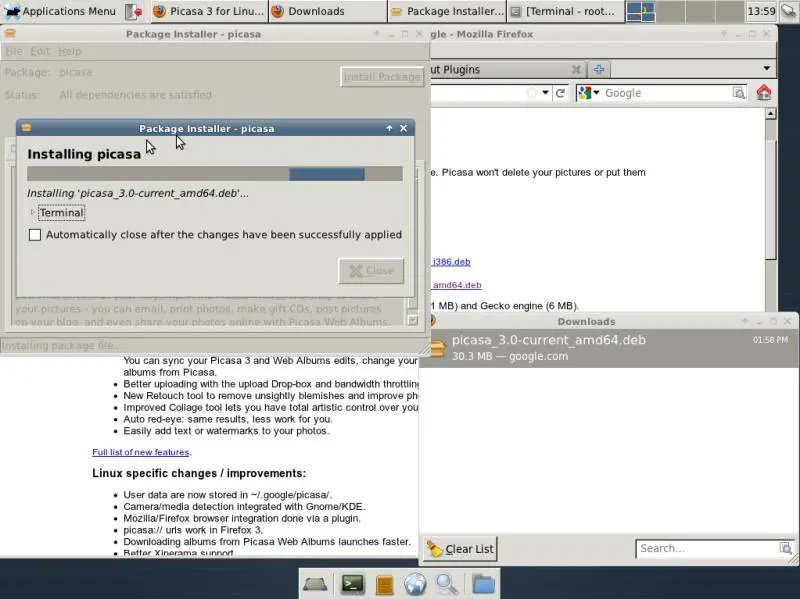The image size is (800, 599).
Task: Open the i386.deb download link
Action: coord(451,262)
